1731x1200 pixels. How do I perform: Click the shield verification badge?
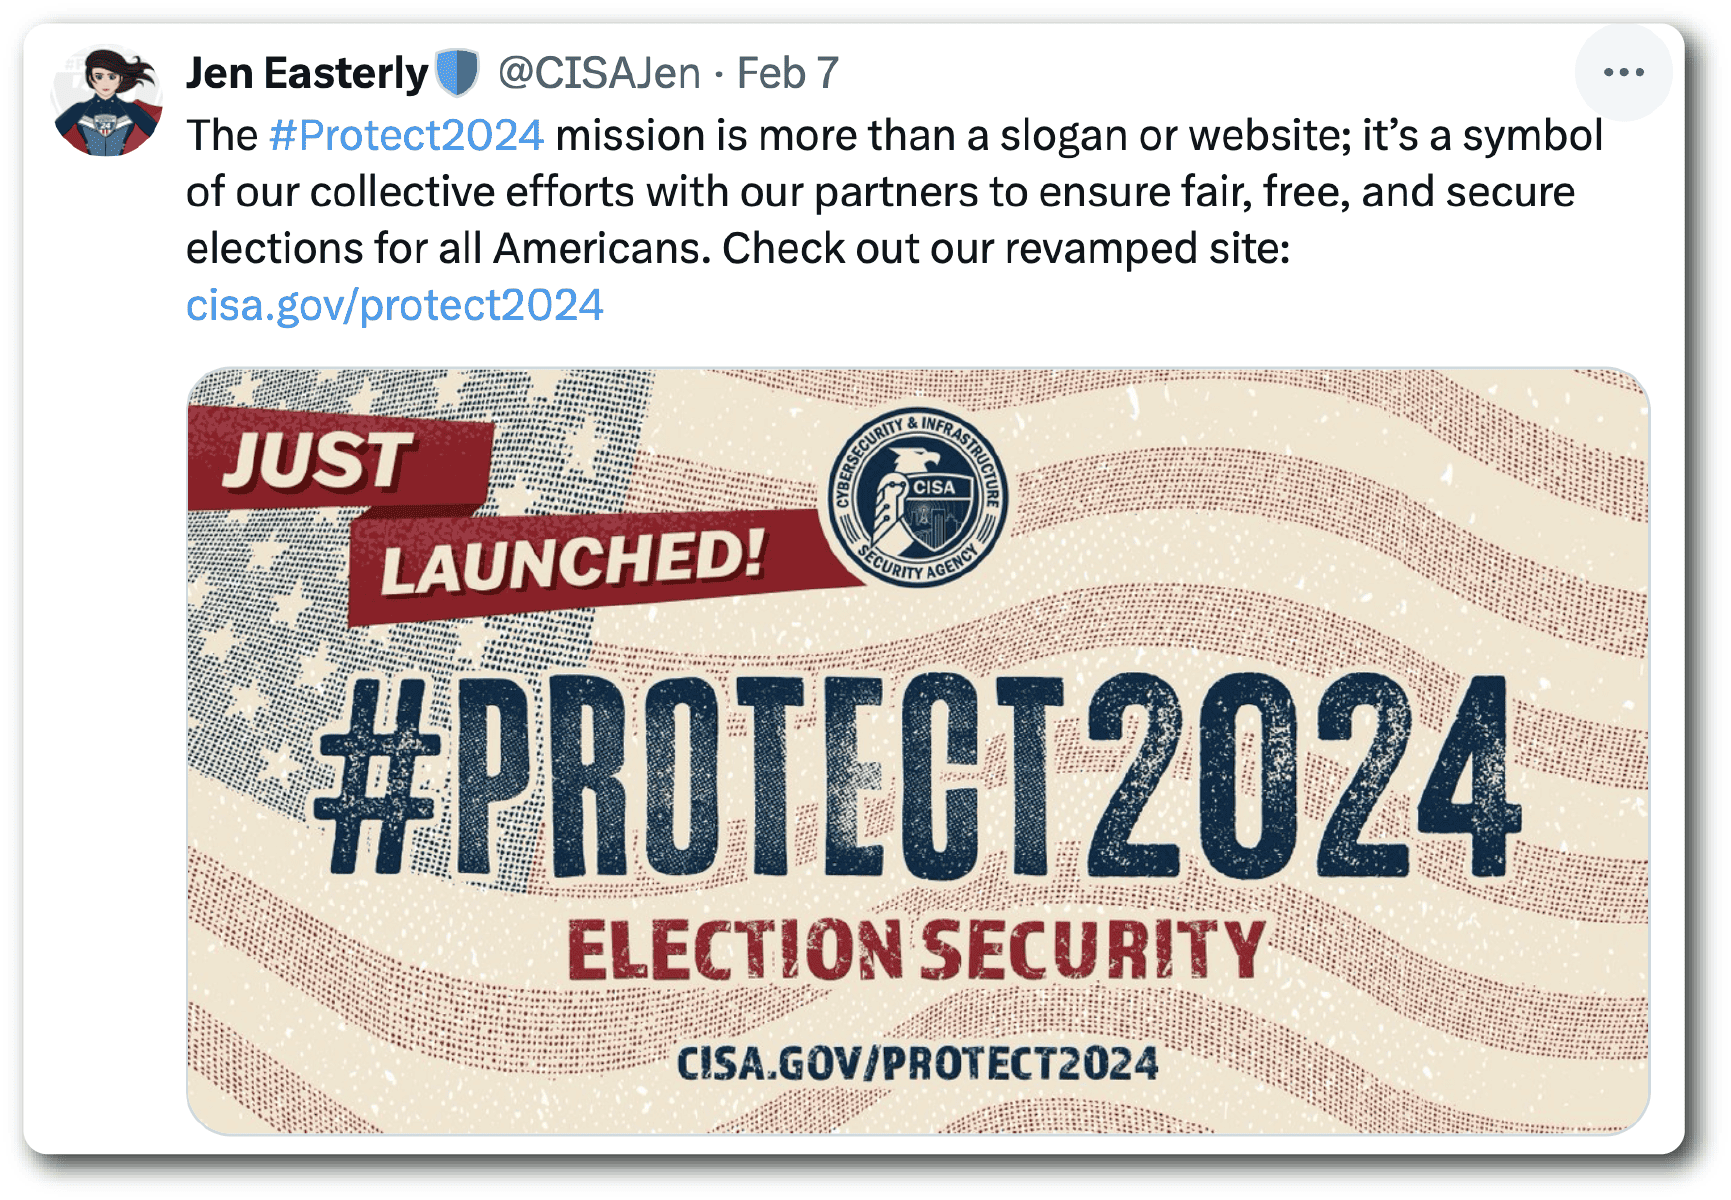coord(458,73)
